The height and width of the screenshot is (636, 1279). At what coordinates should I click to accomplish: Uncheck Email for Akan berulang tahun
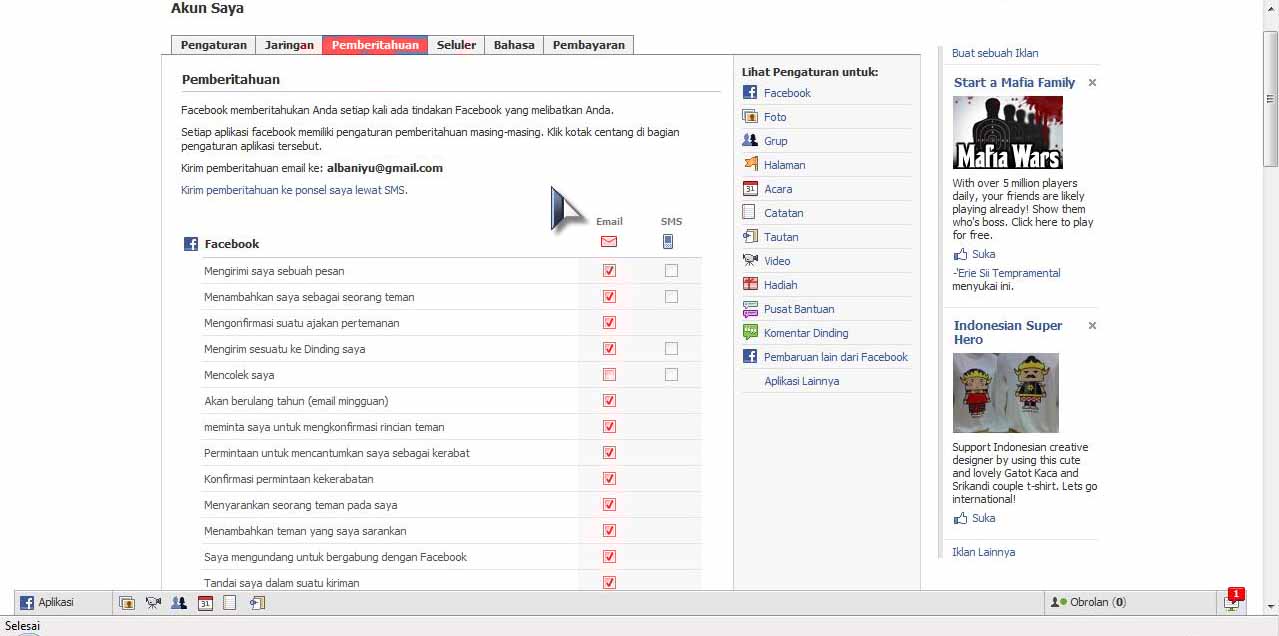point(609,401)
